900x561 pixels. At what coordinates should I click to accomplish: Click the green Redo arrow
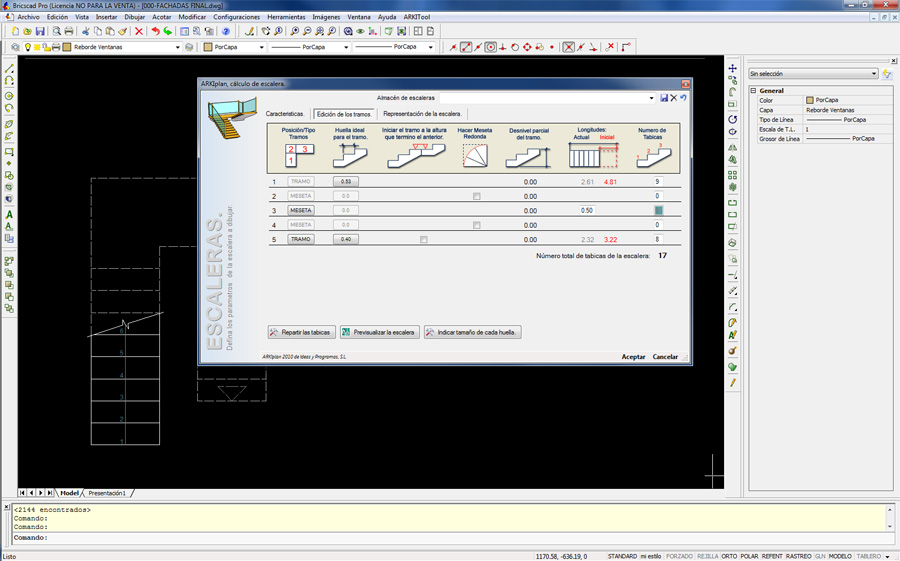click(x=168, y=31)
